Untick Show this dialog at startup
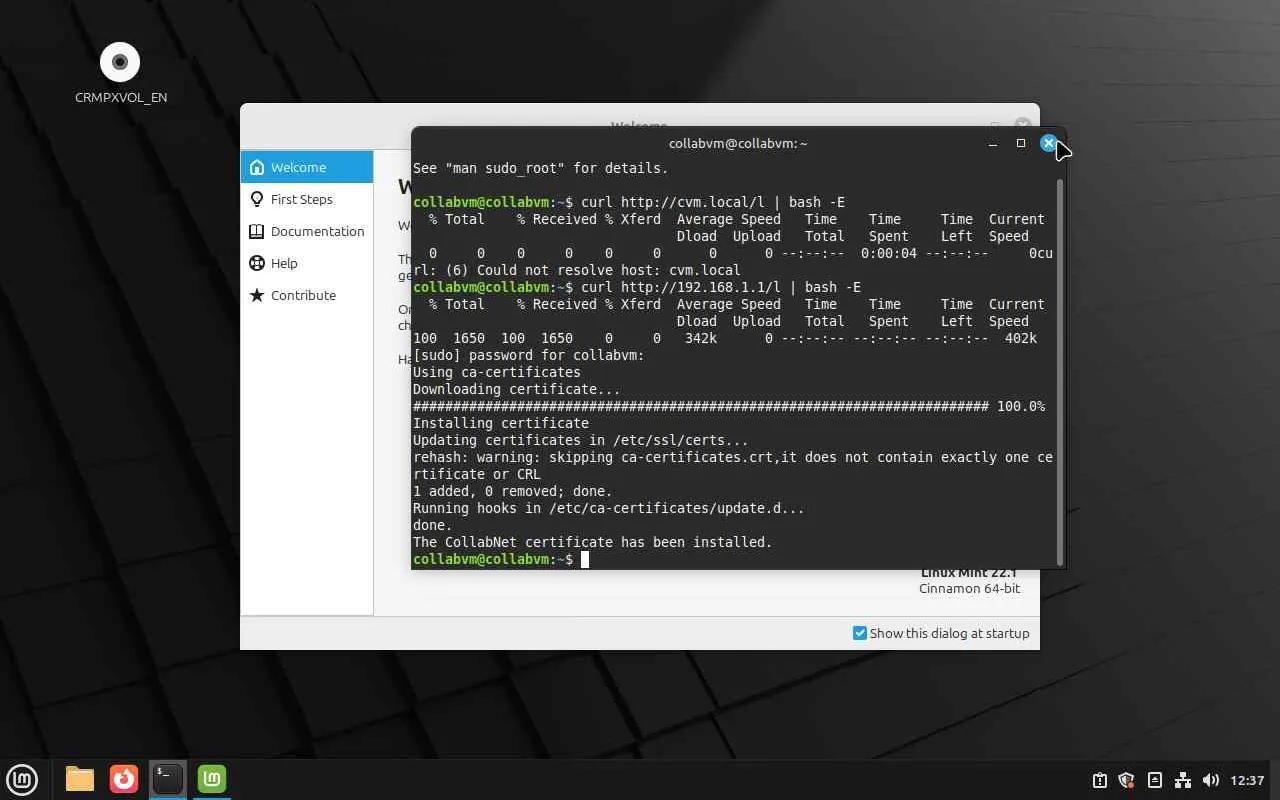1280x800 pixels. [860, 633]
